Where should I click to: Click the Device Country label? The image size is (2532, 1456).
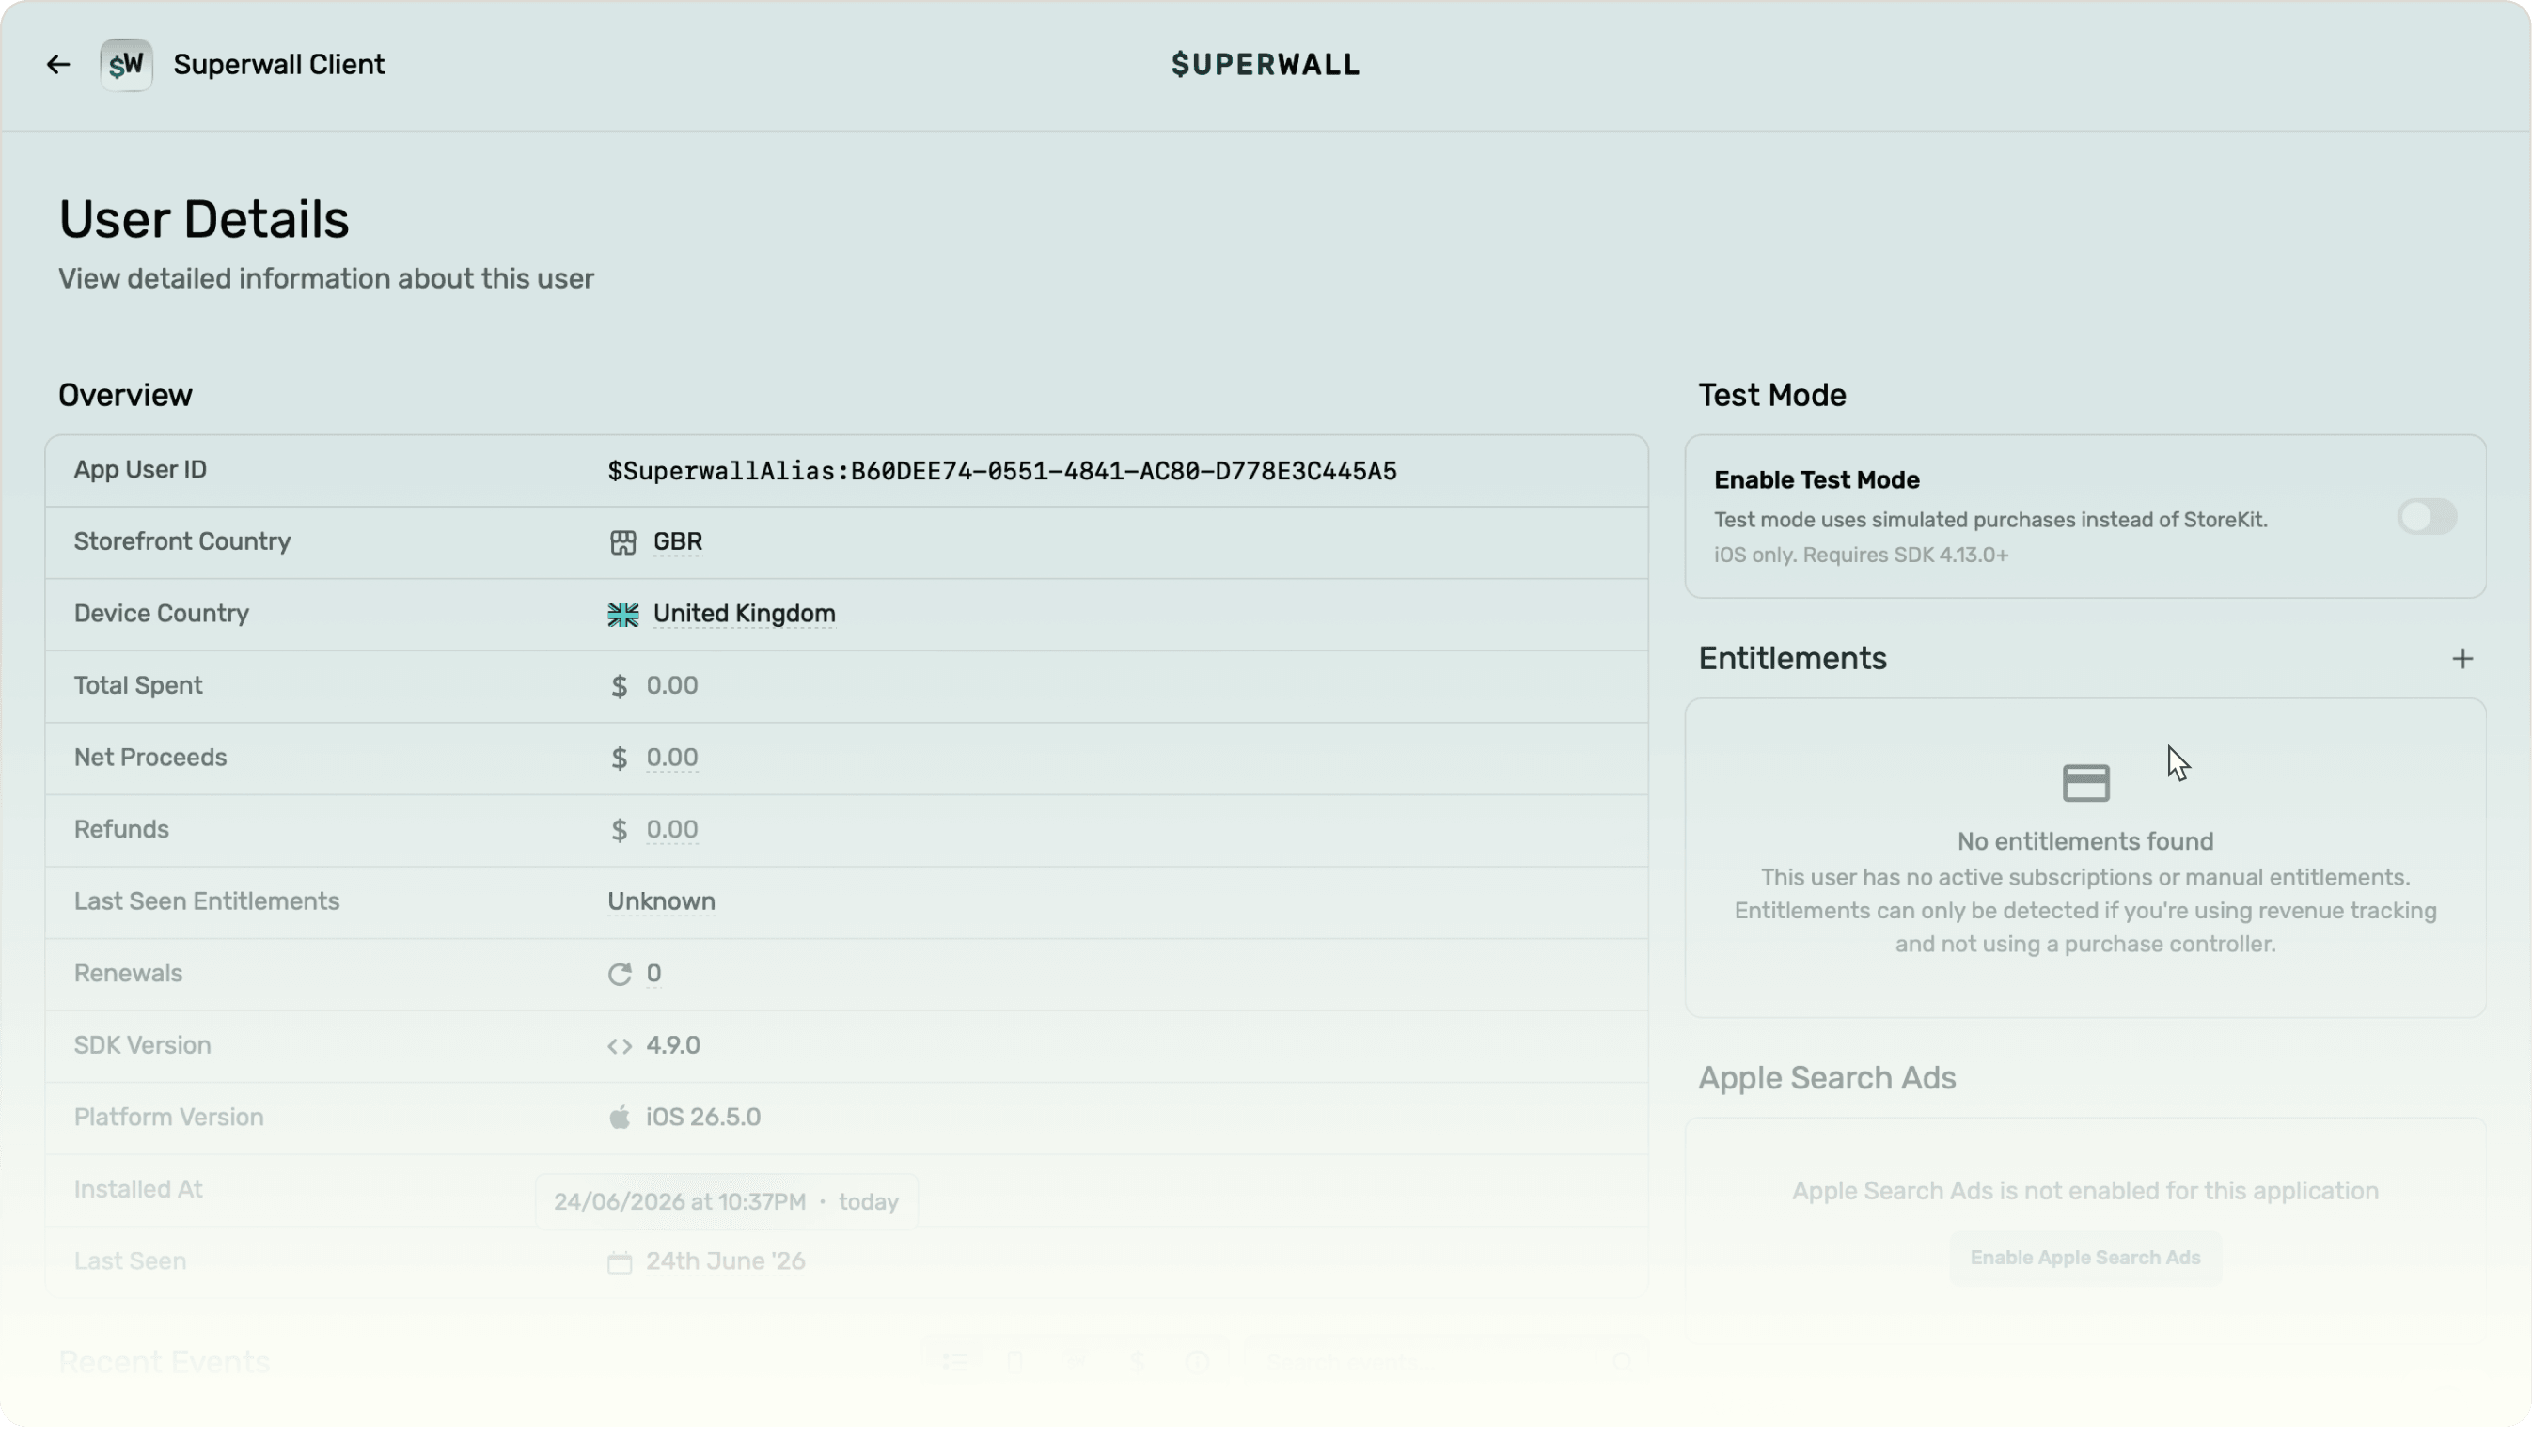pyautogui.click(x=161, y=614)
